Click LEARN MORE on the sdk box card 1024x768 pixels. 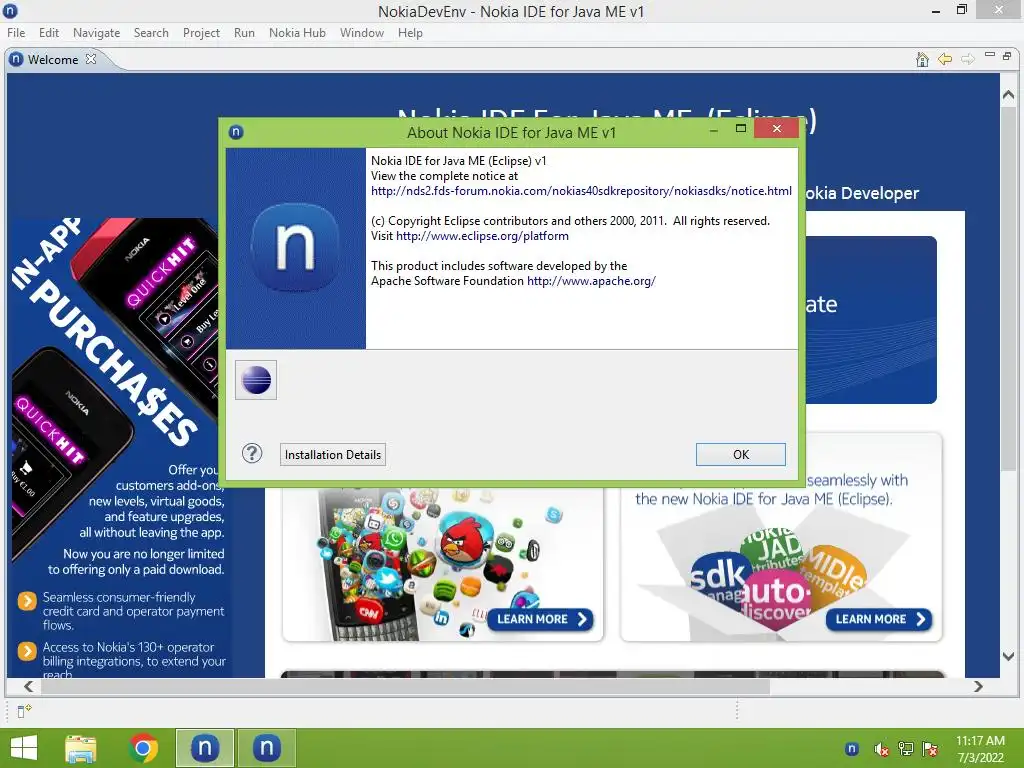tap(879, 619)
